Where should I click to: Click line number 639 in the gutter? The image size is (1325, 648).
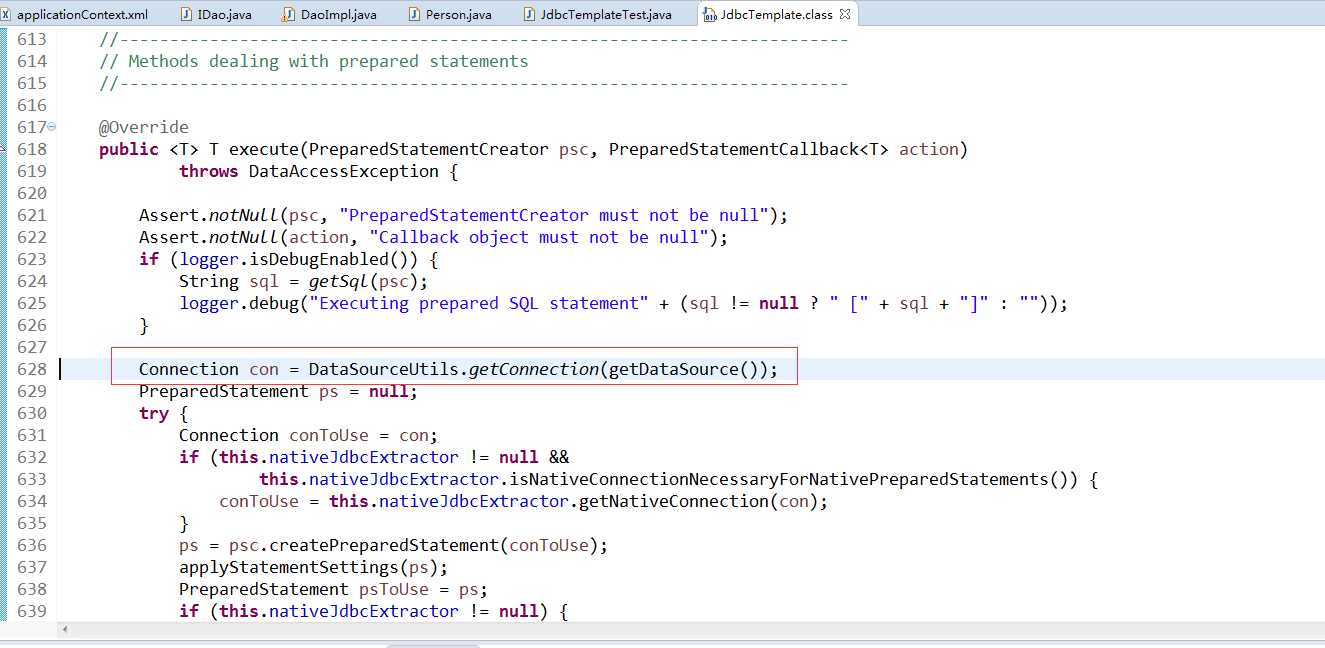(32, 611)
